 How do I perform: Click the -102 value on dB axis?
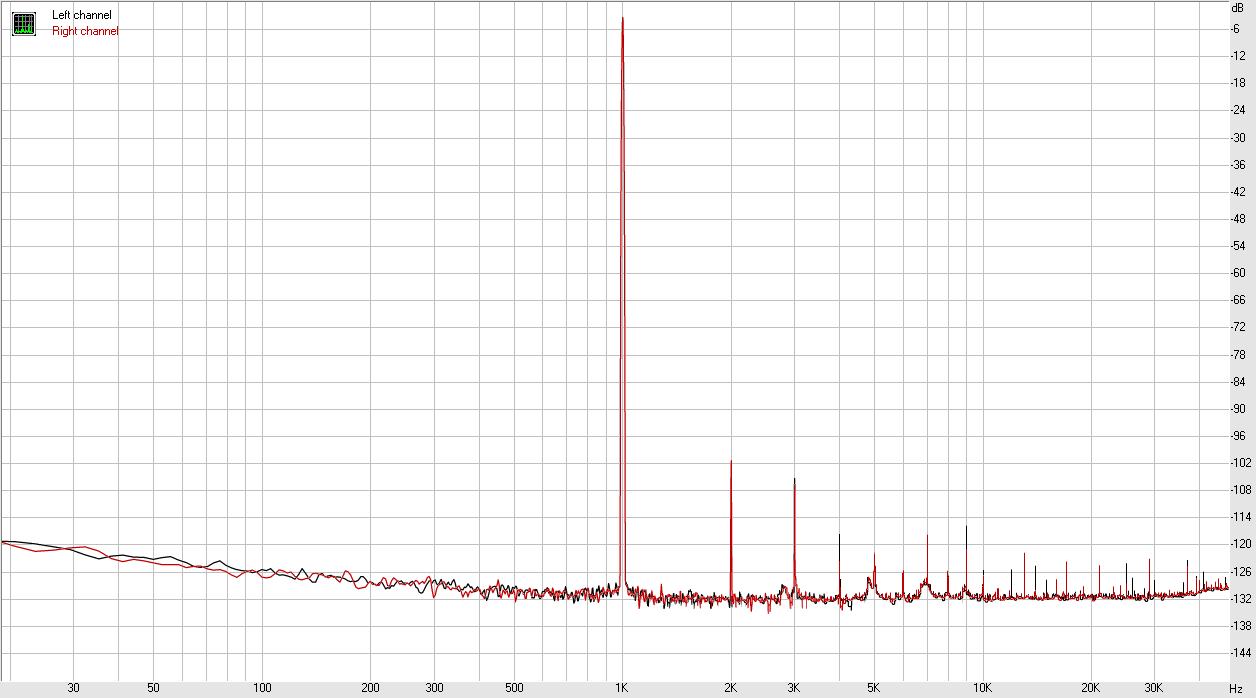click(1241, 463)
